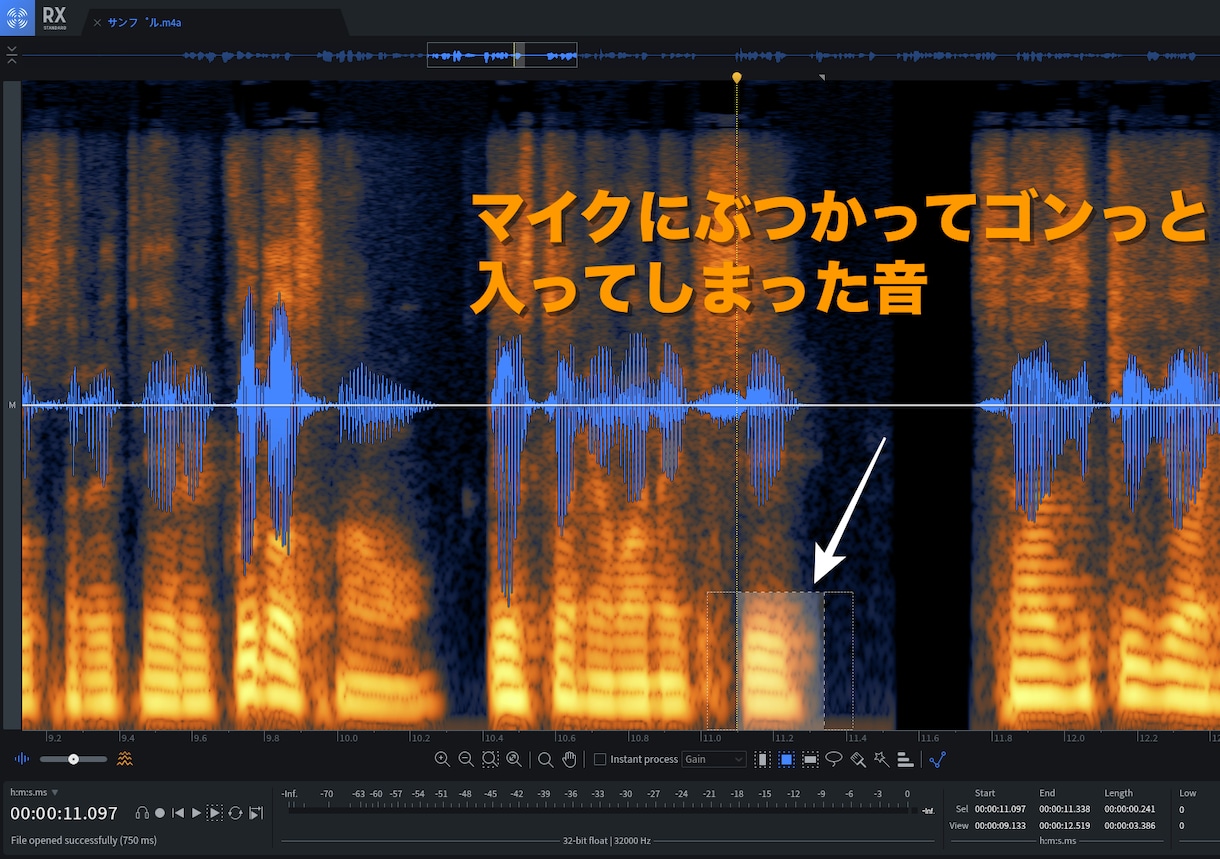Click the current time 00:00:11.097 display
This screenshot has height=859, width=1220.
64,814
